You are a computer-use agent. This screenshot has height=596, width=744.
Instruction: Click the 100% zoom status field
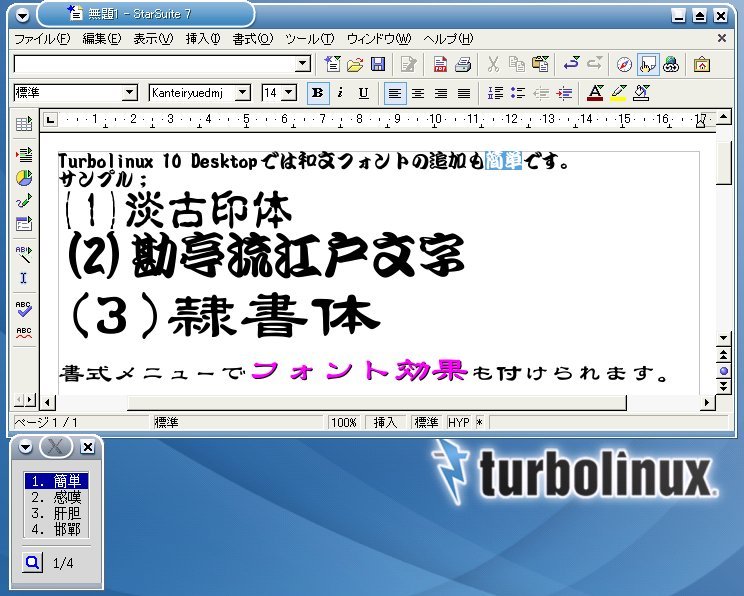[344, 422]
